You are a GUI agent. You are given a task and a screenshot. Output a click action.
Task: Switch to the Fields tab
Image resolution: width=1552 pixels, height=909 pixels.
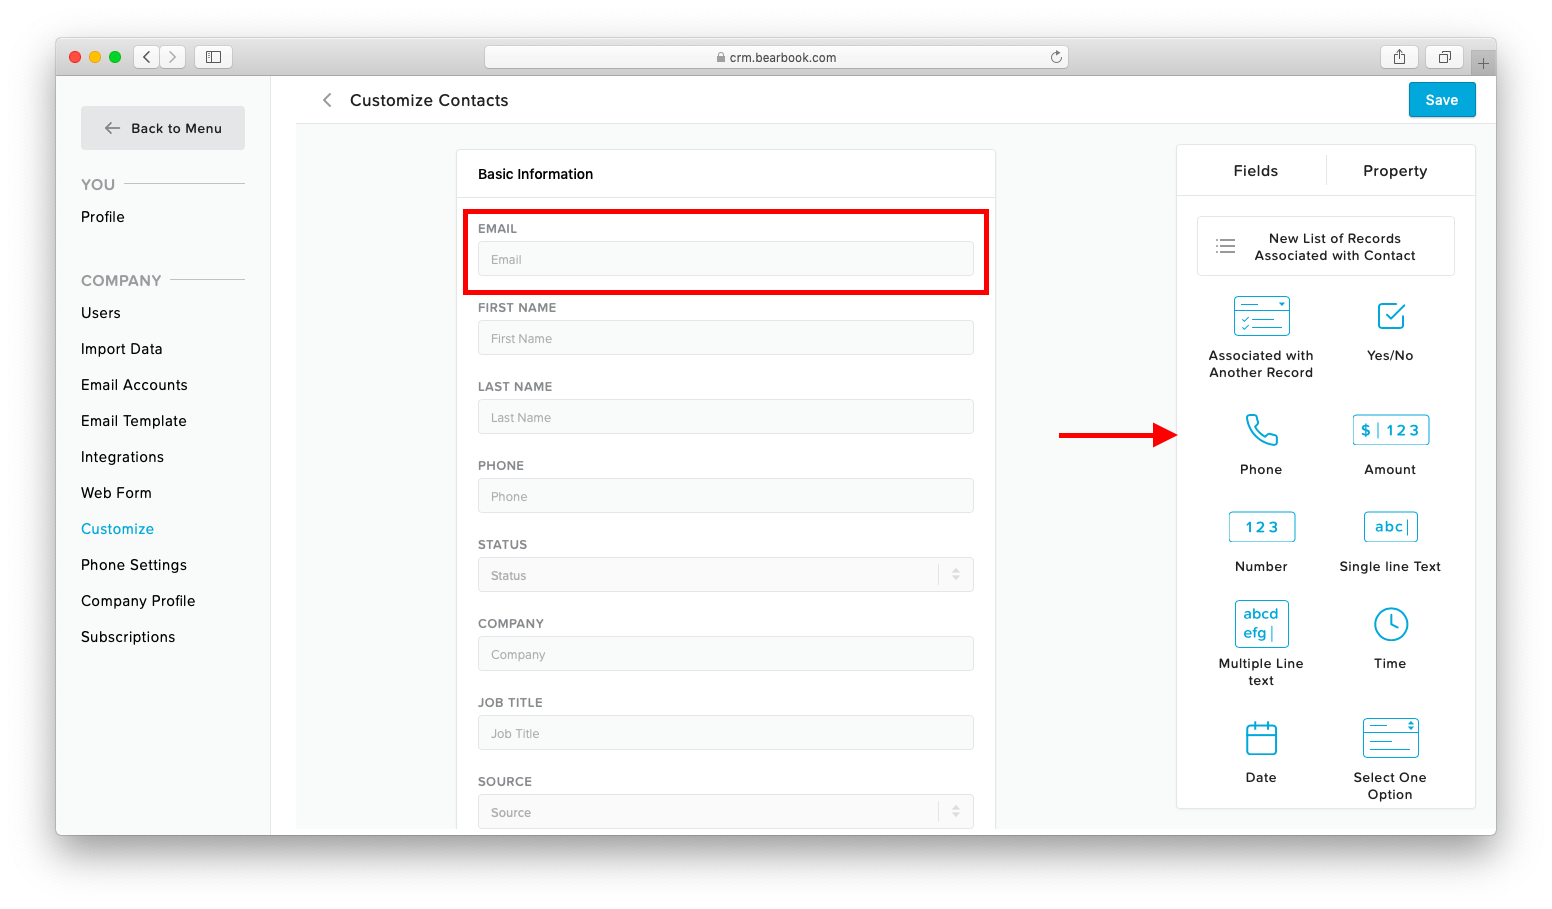(1255, 171)
